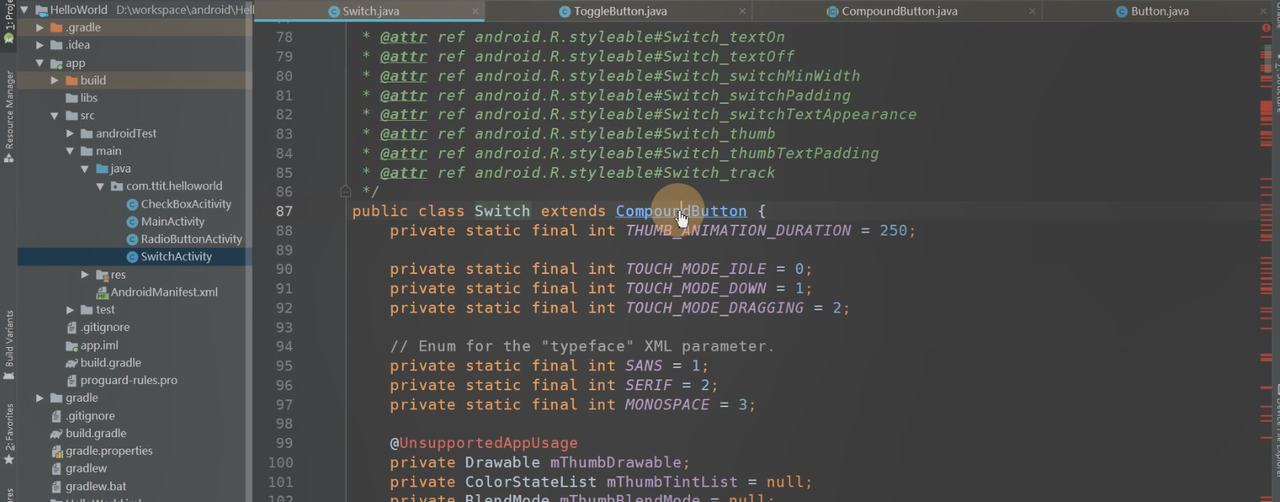Screen dimensions: 1280x502
Task: Expand the test folder arrow
Action: click(x=70, y=310)
